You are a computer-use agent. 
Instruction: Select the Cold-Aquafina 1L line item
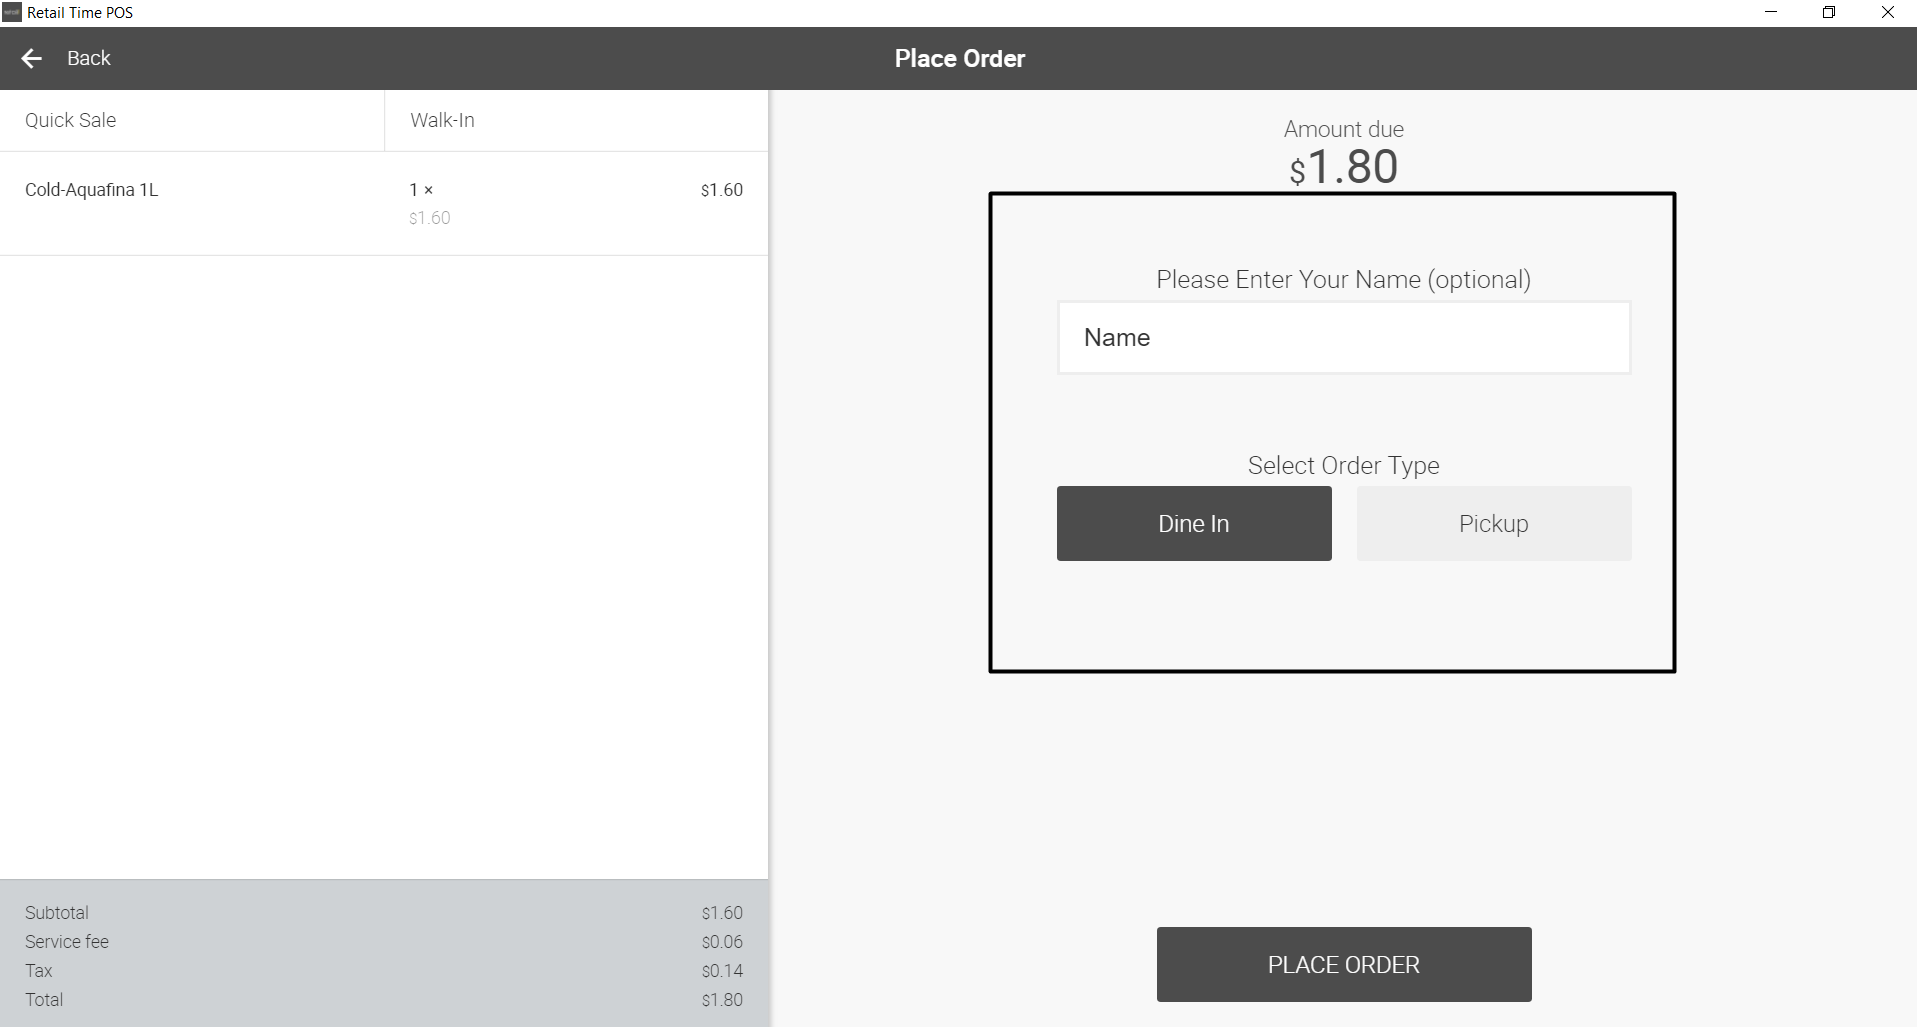tap(92, 190)
